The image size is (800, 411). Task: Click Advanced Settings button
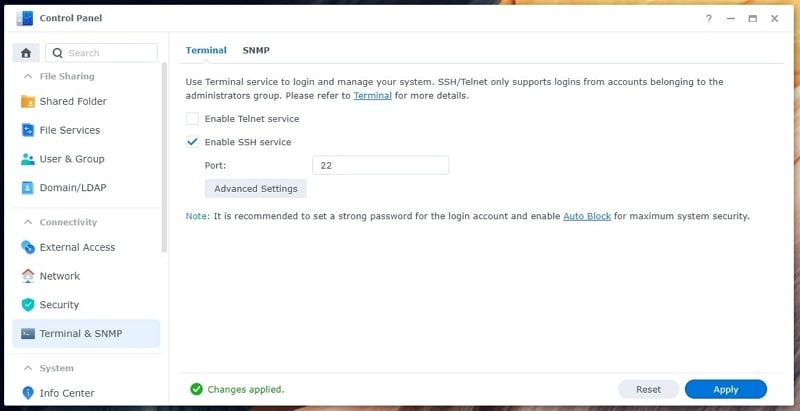tap(256, 189)
